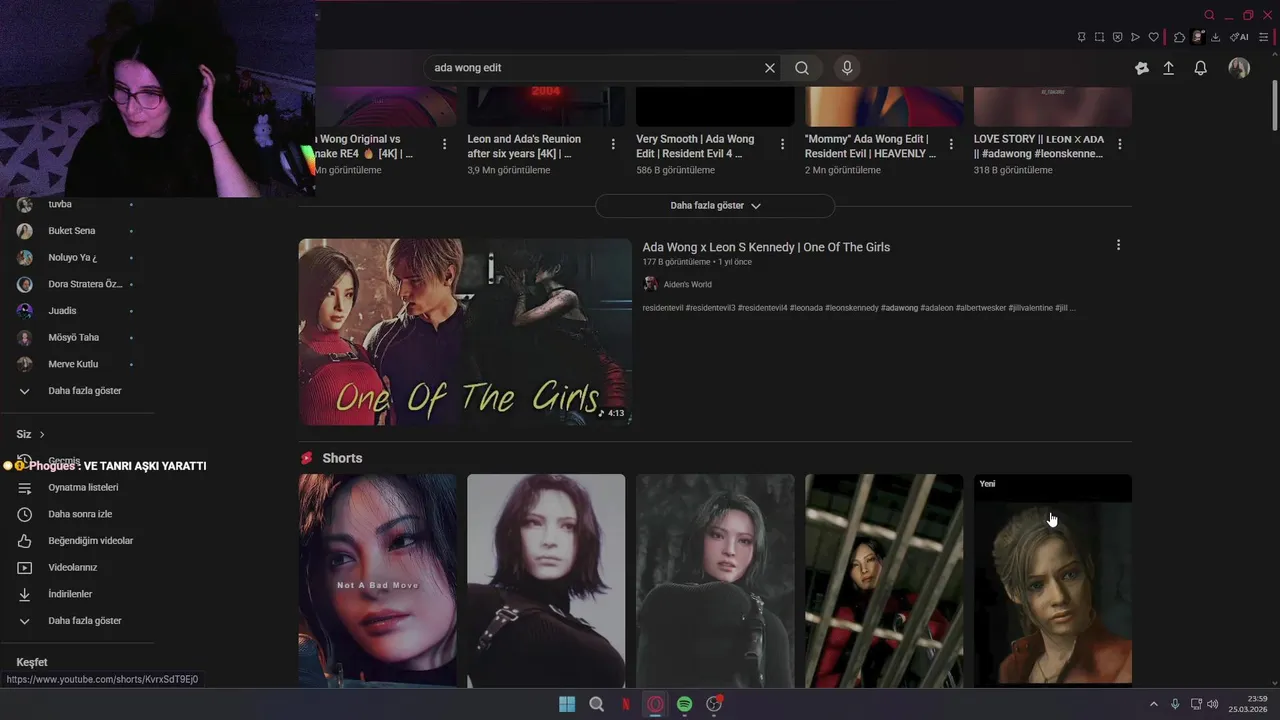Add page to bookmarks with heart icon

point(1153,37)
